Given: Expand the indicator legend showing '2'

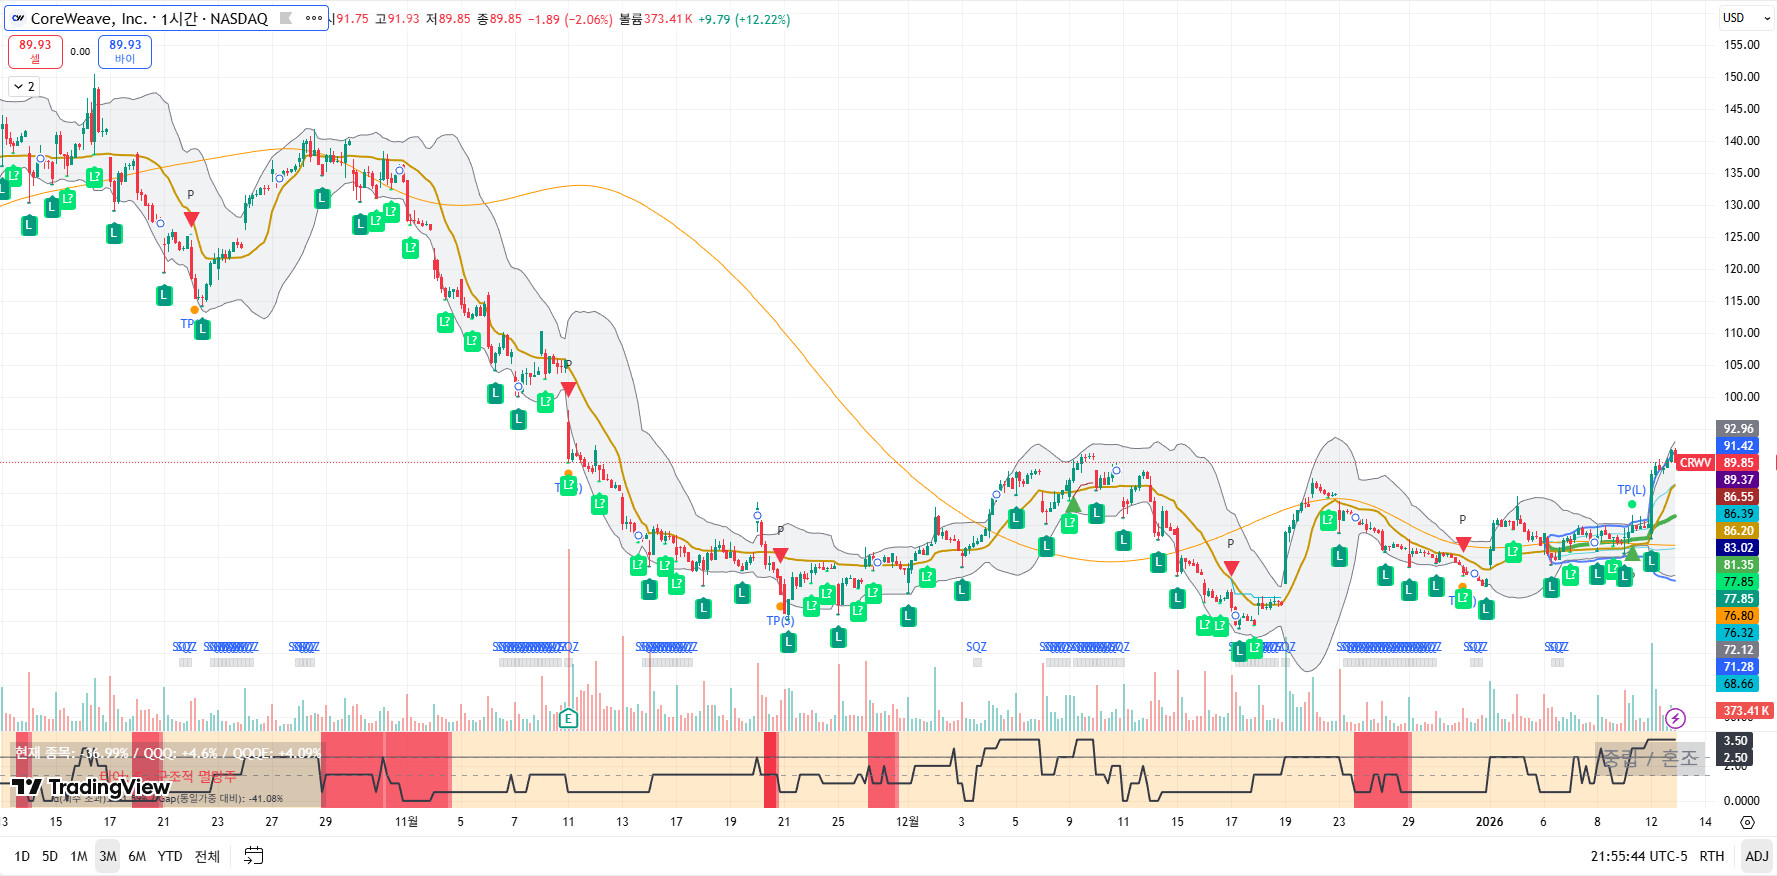Looking at the screenshot, I should (24, 87).
